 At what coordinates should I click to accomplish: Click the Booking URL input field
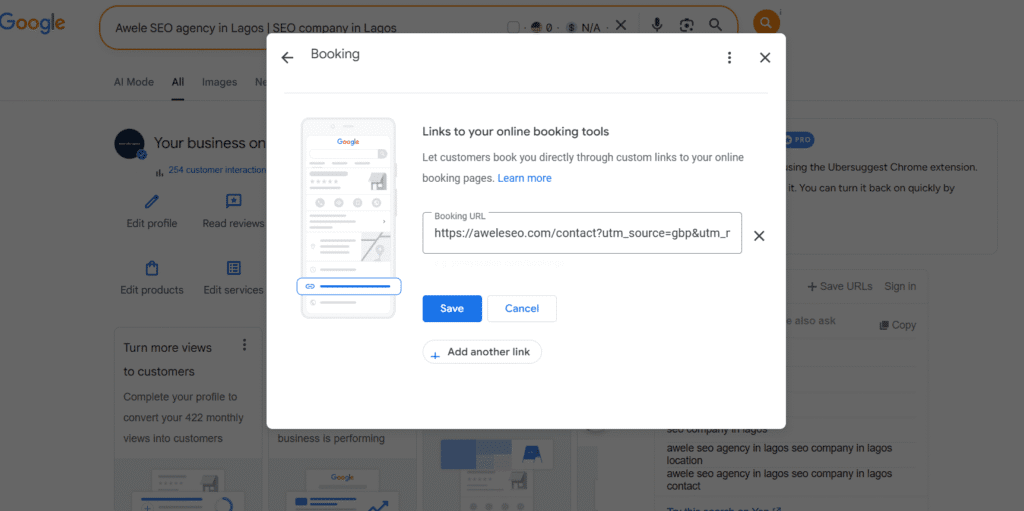pos(582,233)
